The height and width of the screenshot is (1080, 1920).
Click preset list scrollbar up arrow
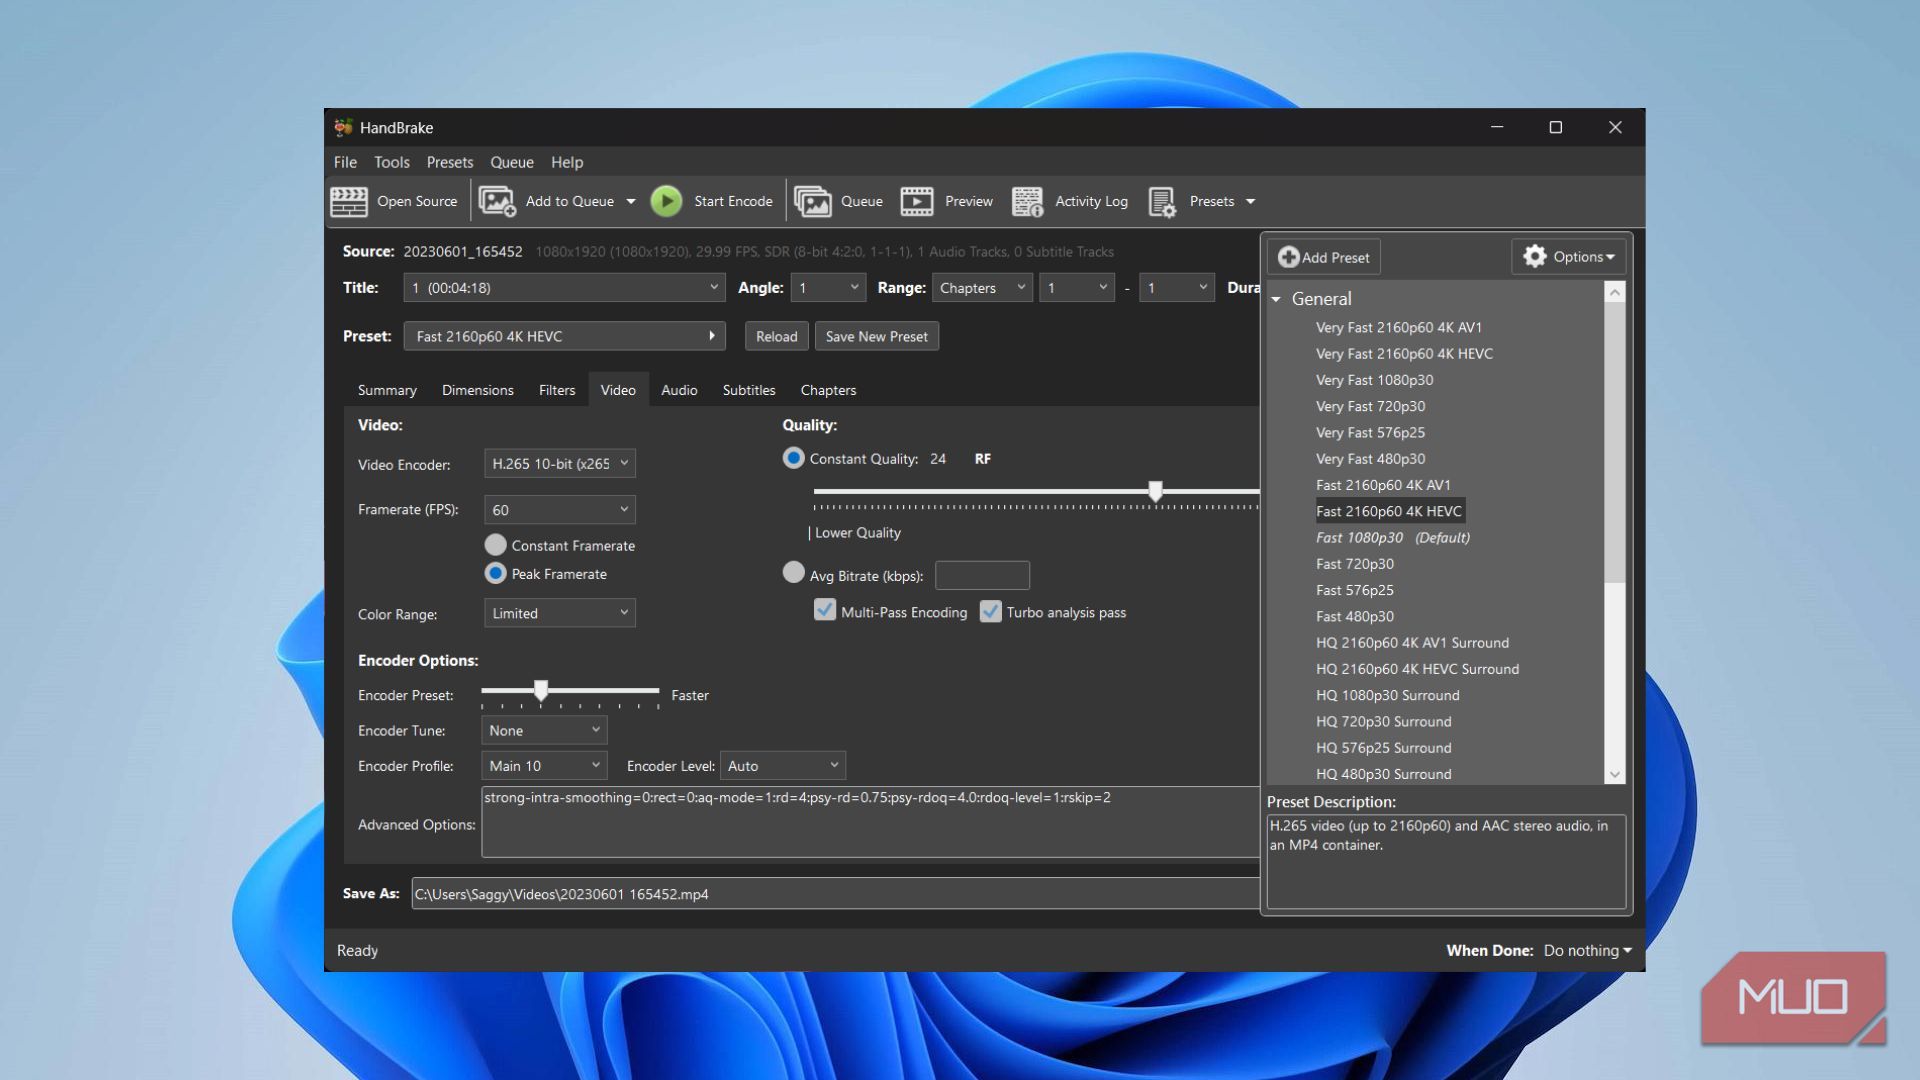(1614, 292)
